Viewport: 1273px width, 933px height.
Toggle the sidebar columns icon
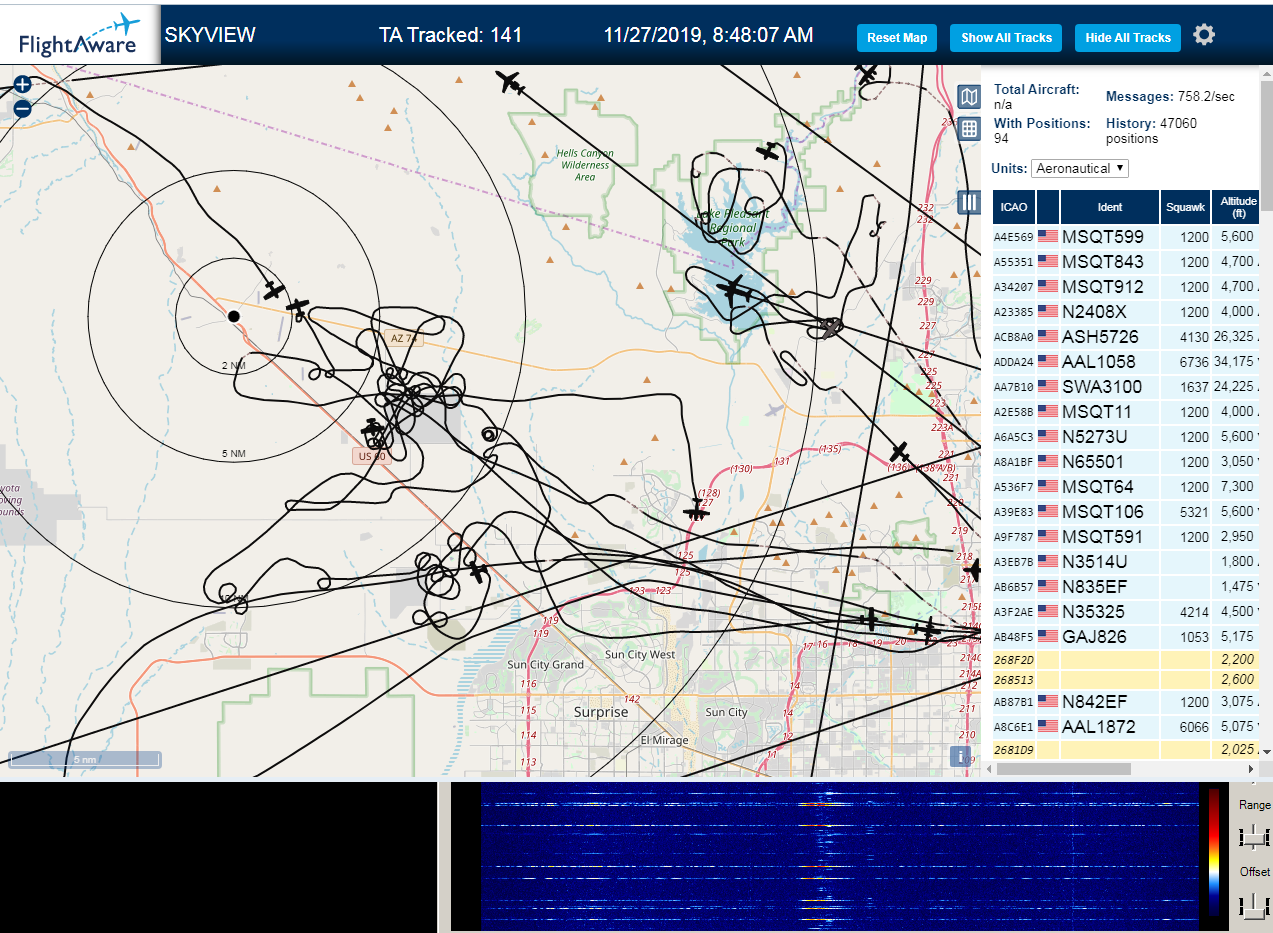968,202
